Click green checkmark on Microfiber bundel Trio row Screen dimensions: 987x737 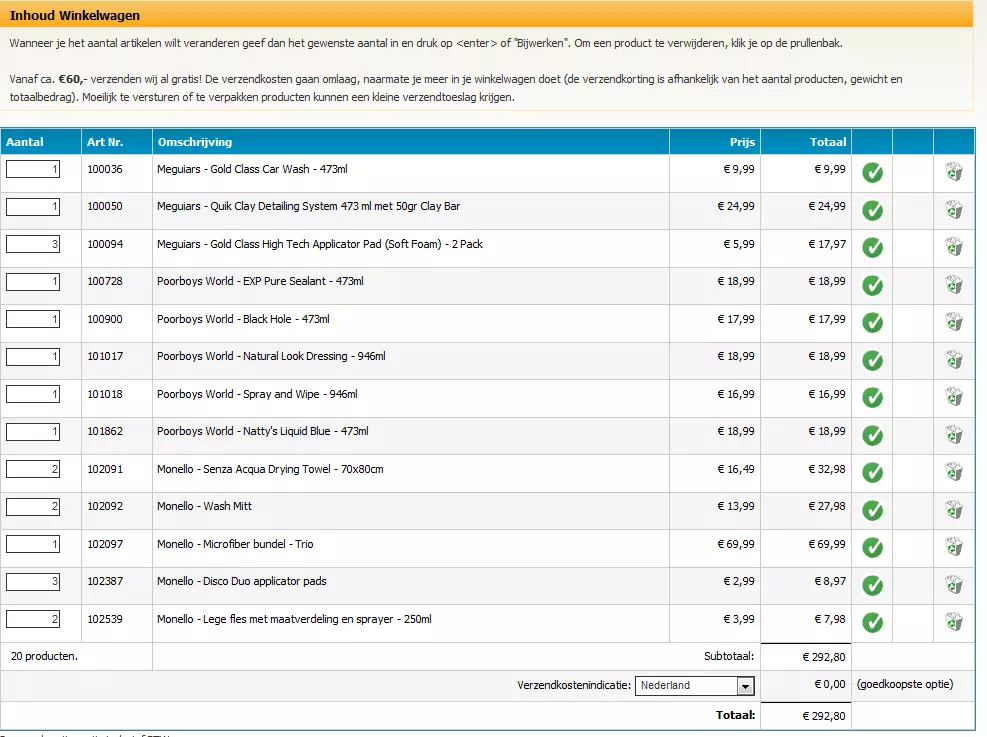pos(872,548)
